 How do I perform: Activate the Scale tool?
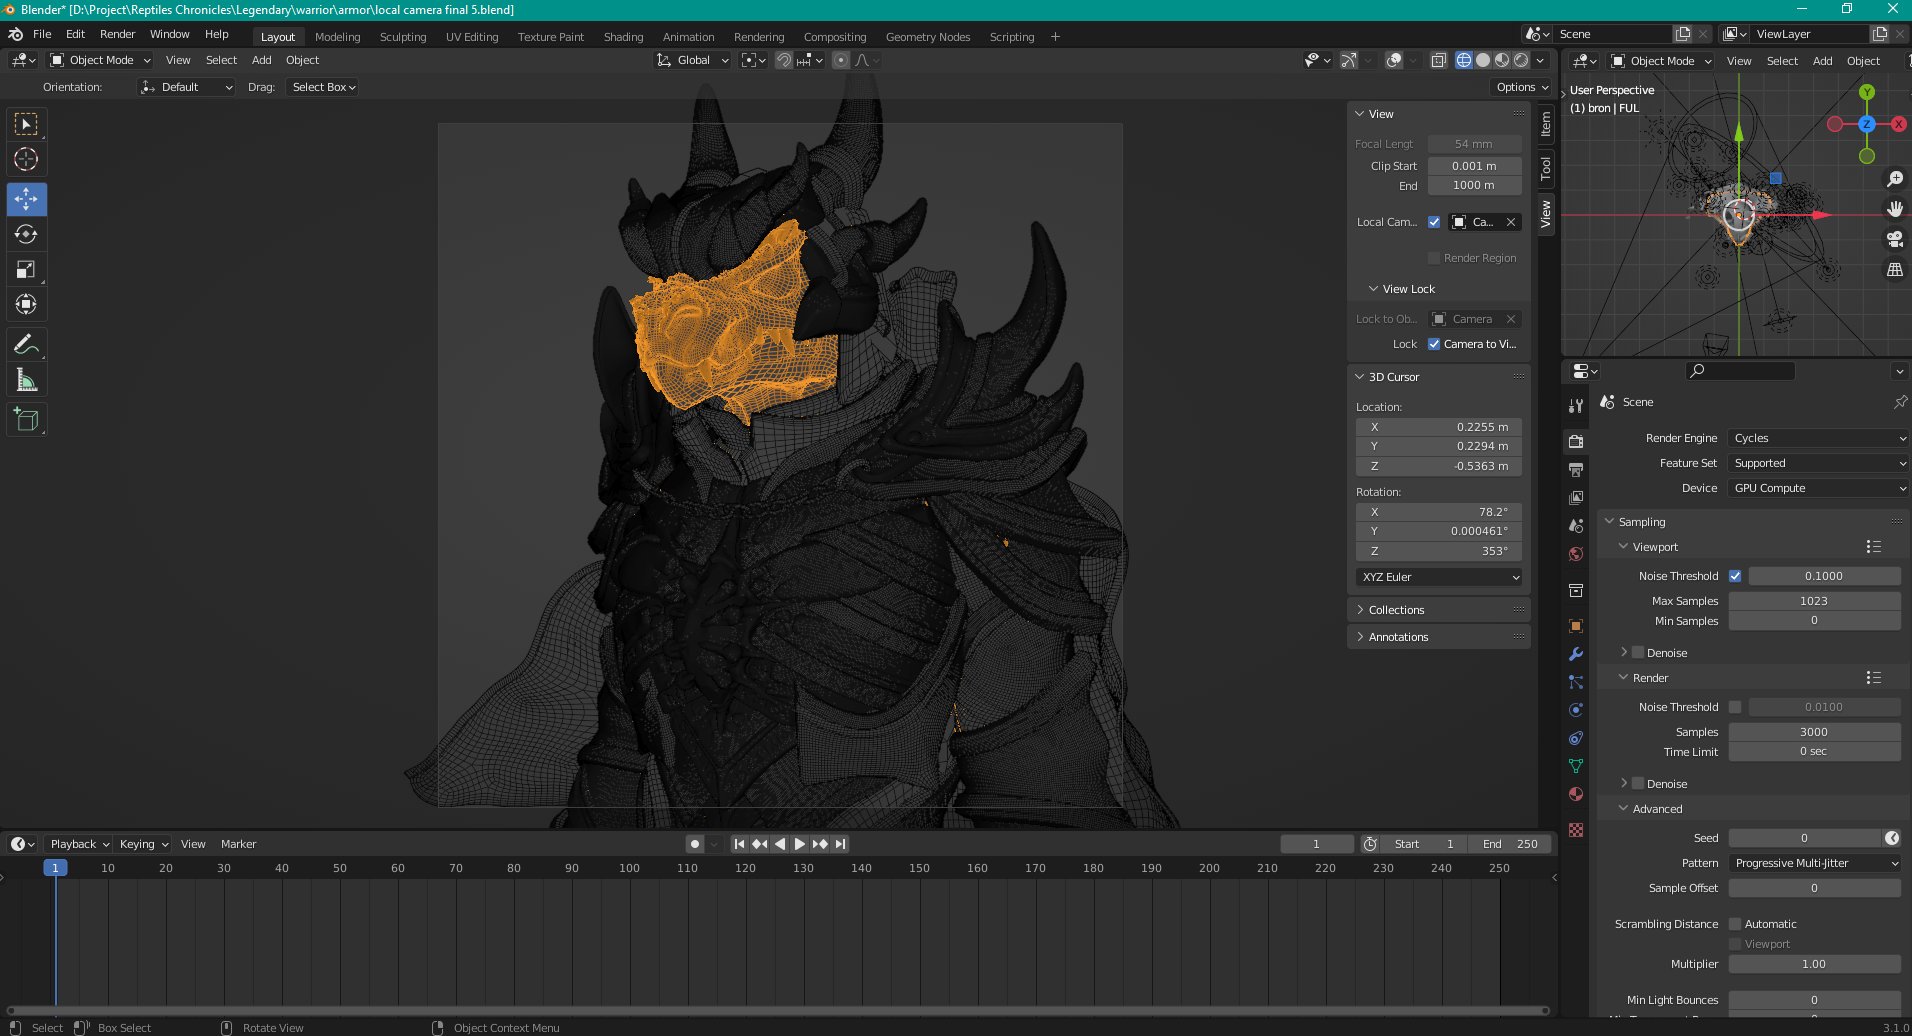point(26,269)
